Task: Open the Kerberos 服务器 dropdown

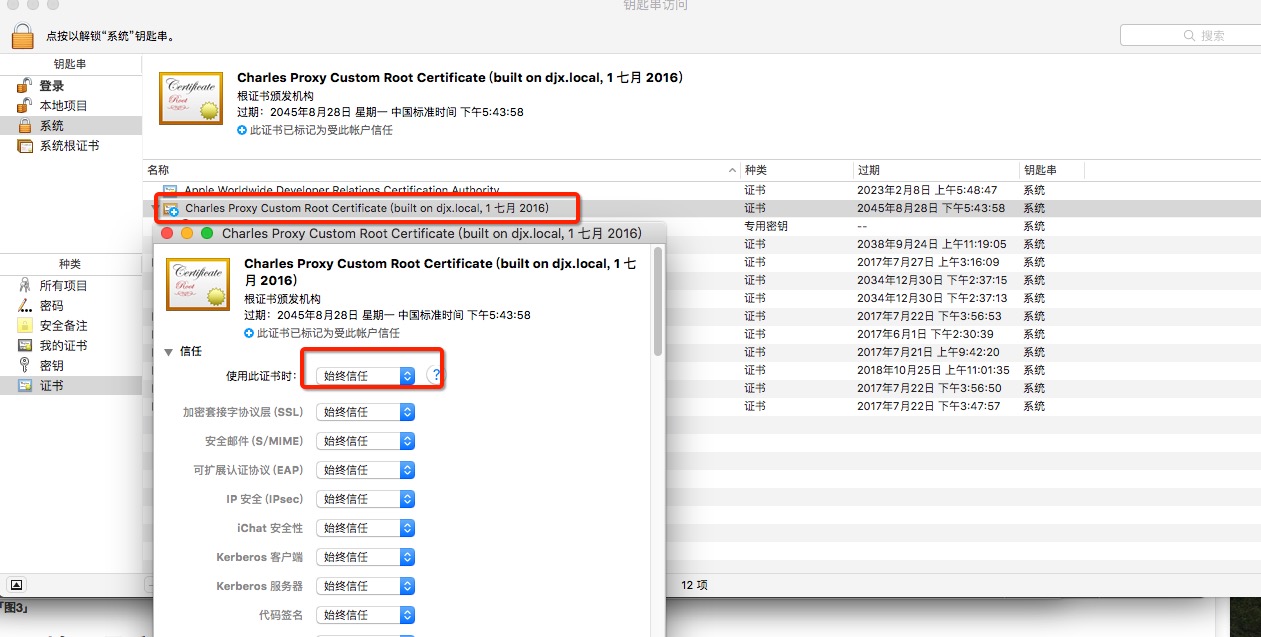Action: click(365, 586)
